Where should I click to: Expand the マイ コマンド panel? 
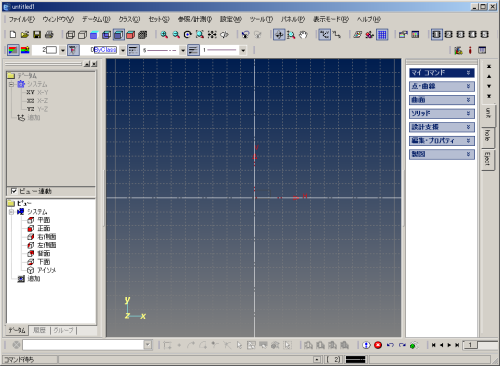coord(441,73)
